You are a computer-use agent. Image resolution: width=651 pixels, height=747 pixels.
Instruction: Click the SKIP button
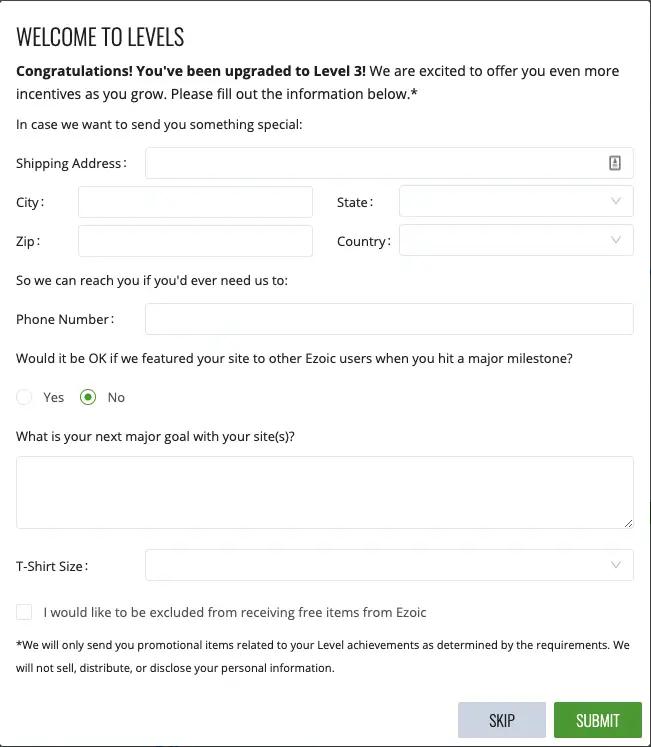(x=502, y=720)
